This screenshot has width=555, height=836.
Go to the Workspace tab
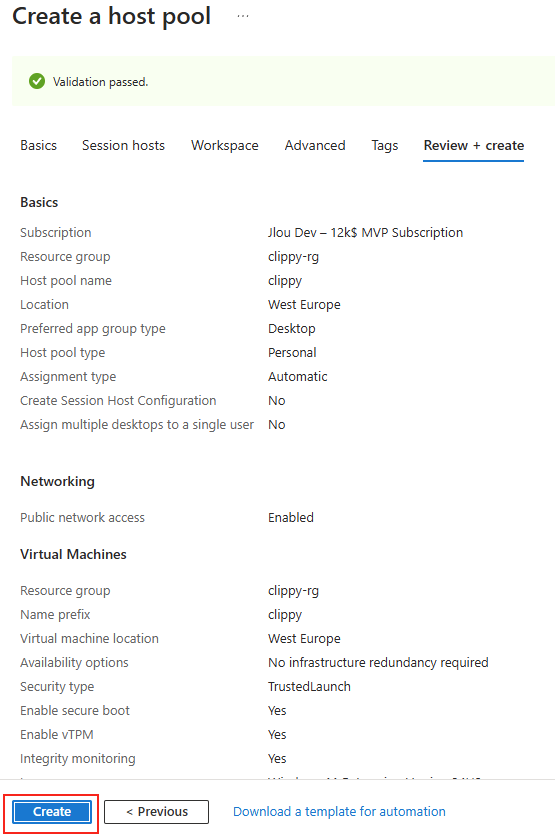(x=224, y=146)
